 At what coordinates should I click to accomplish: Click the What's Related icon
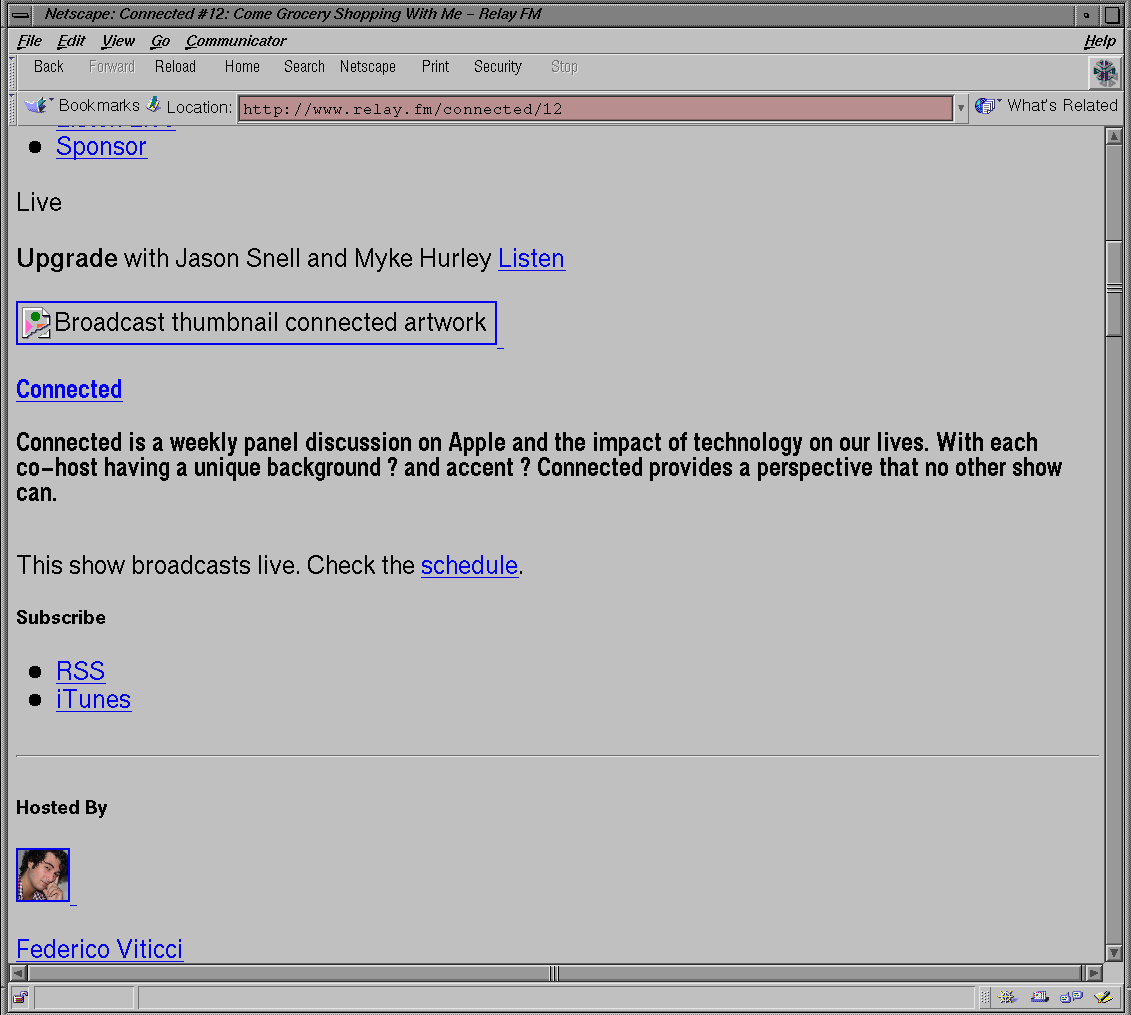pos(986,105)
